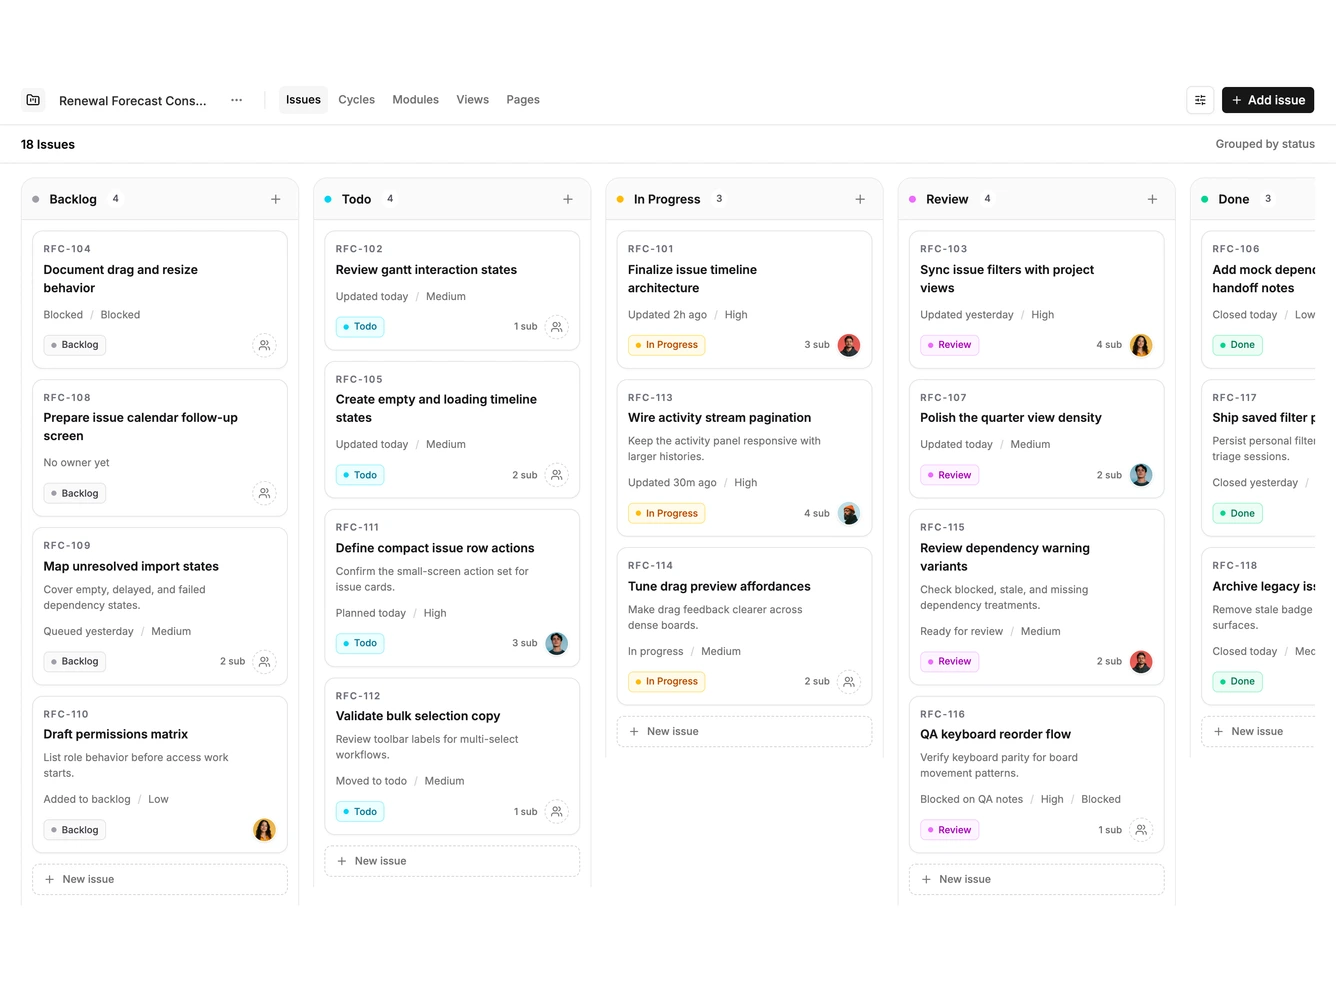Open assignee avatar on RFC-115
The height and width of the screenshot is (1002, 1336).
1141,661
